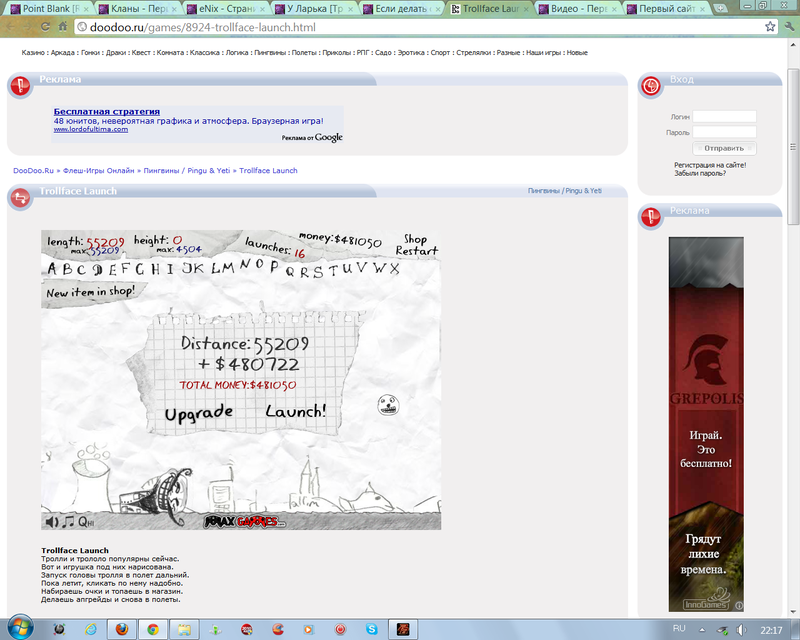The width and height of the screenshot is (800, 640).
Task: Open the Казино category
Action: point(33,53)
